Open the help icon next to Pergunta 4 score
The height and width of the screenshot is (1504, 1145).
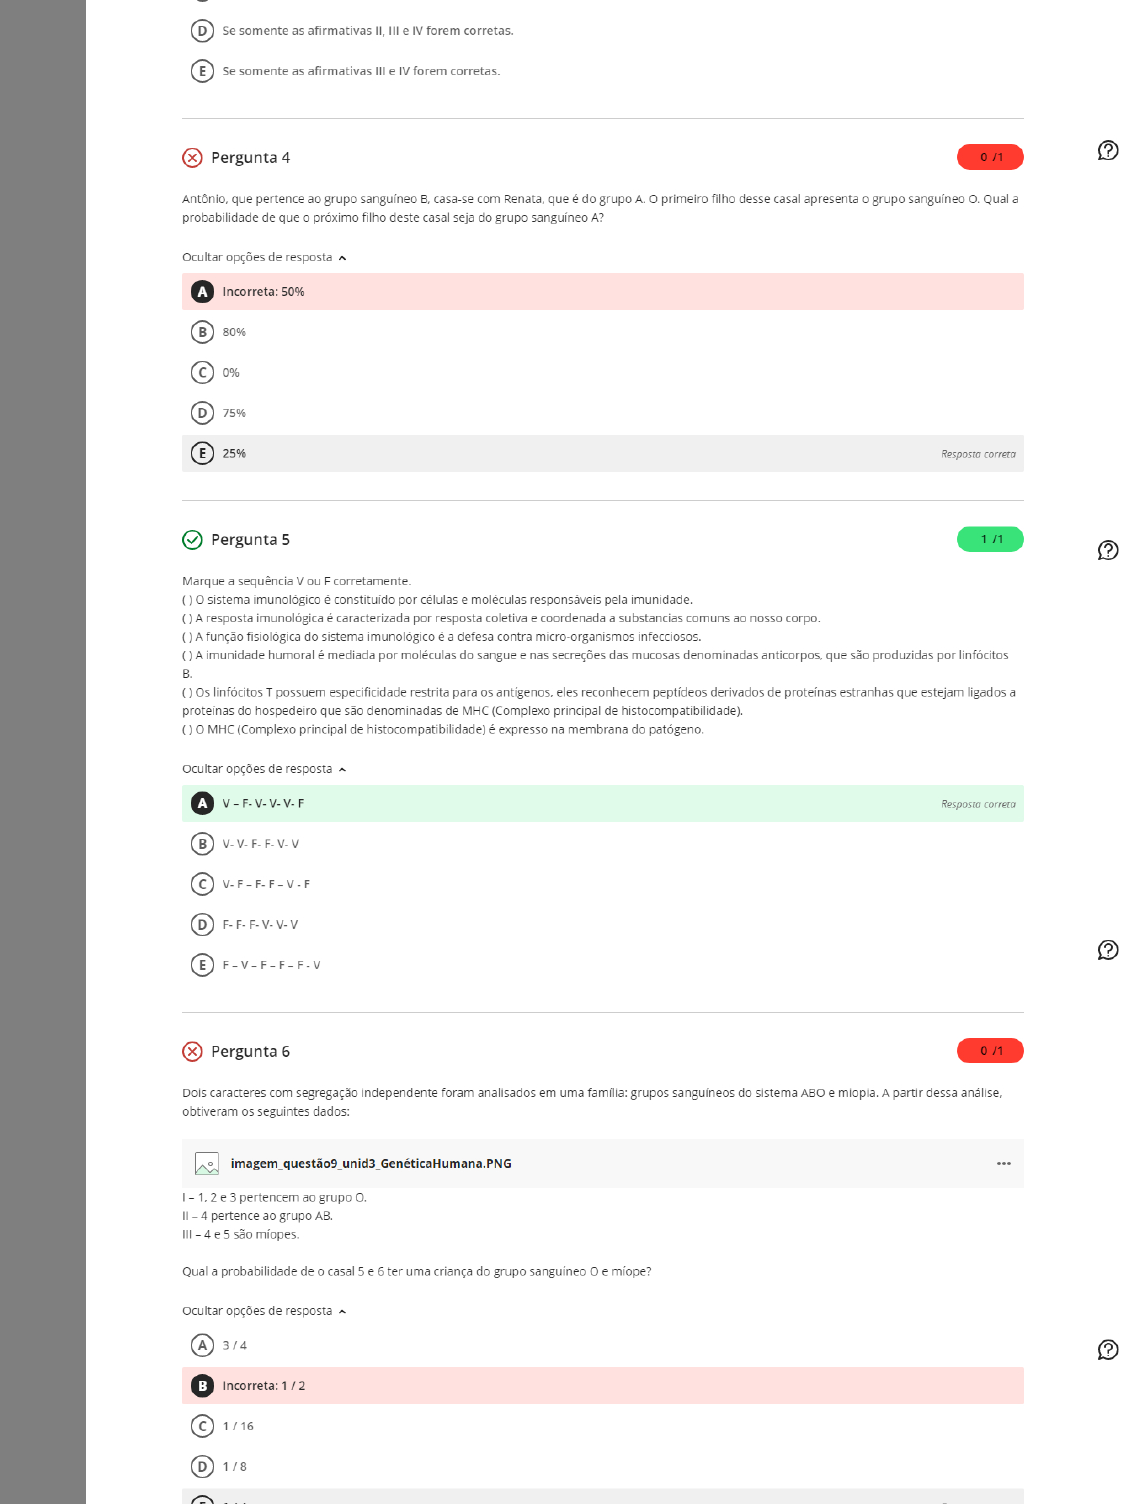pyautogui.click(x=1106, y=150)
